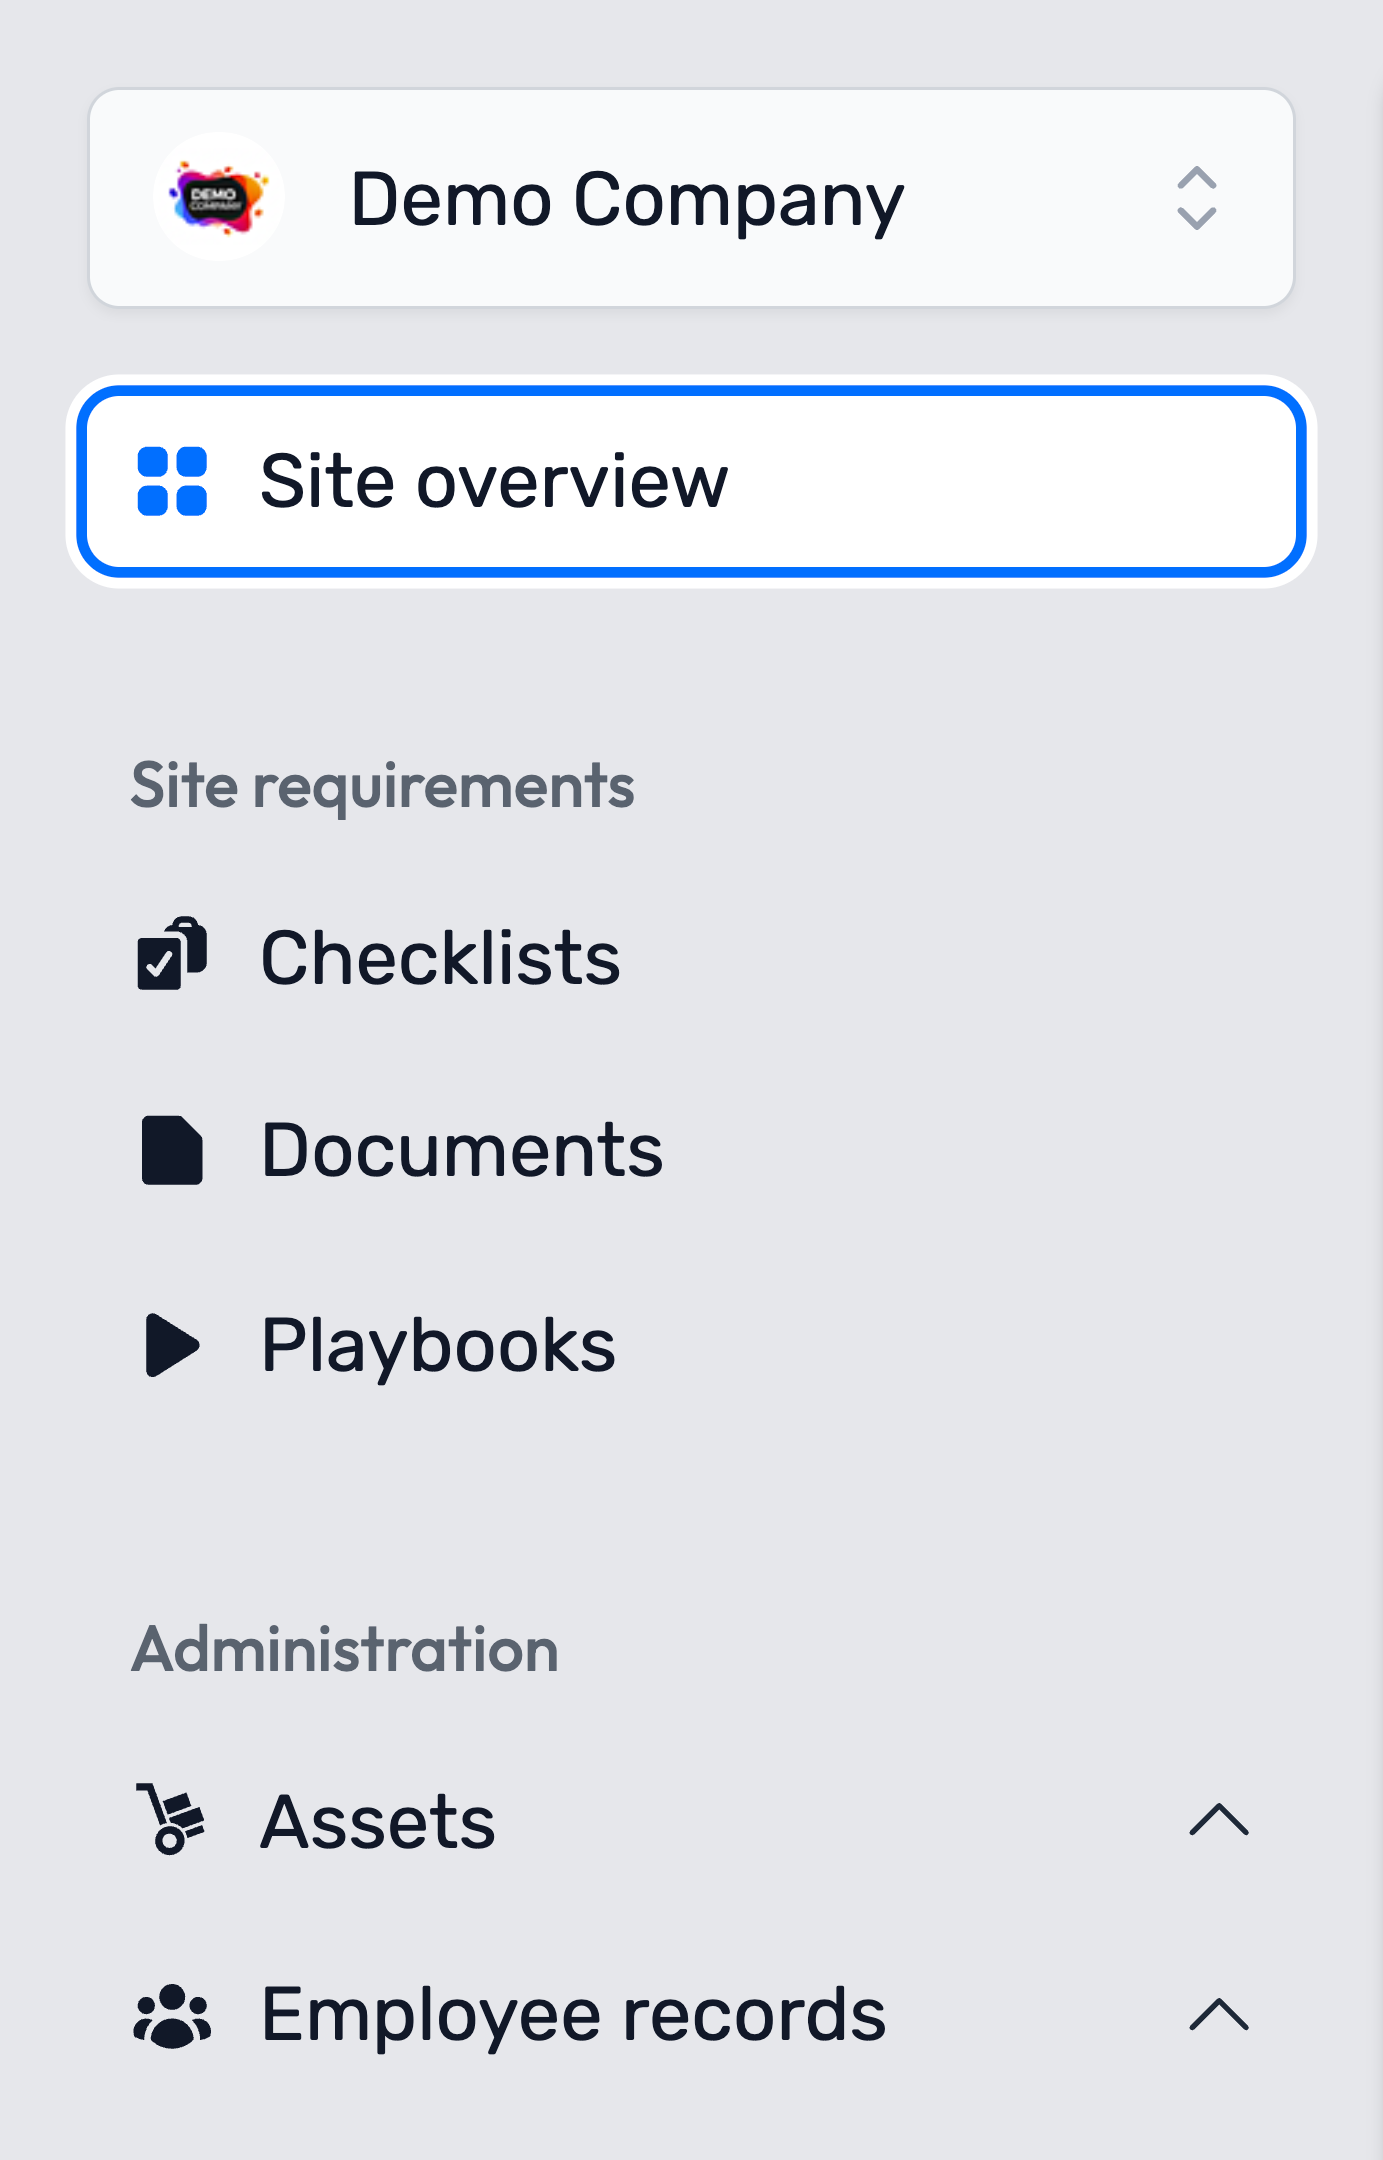
Task: Click the Checklists clipboard icon
Action: tap(172, 953)
